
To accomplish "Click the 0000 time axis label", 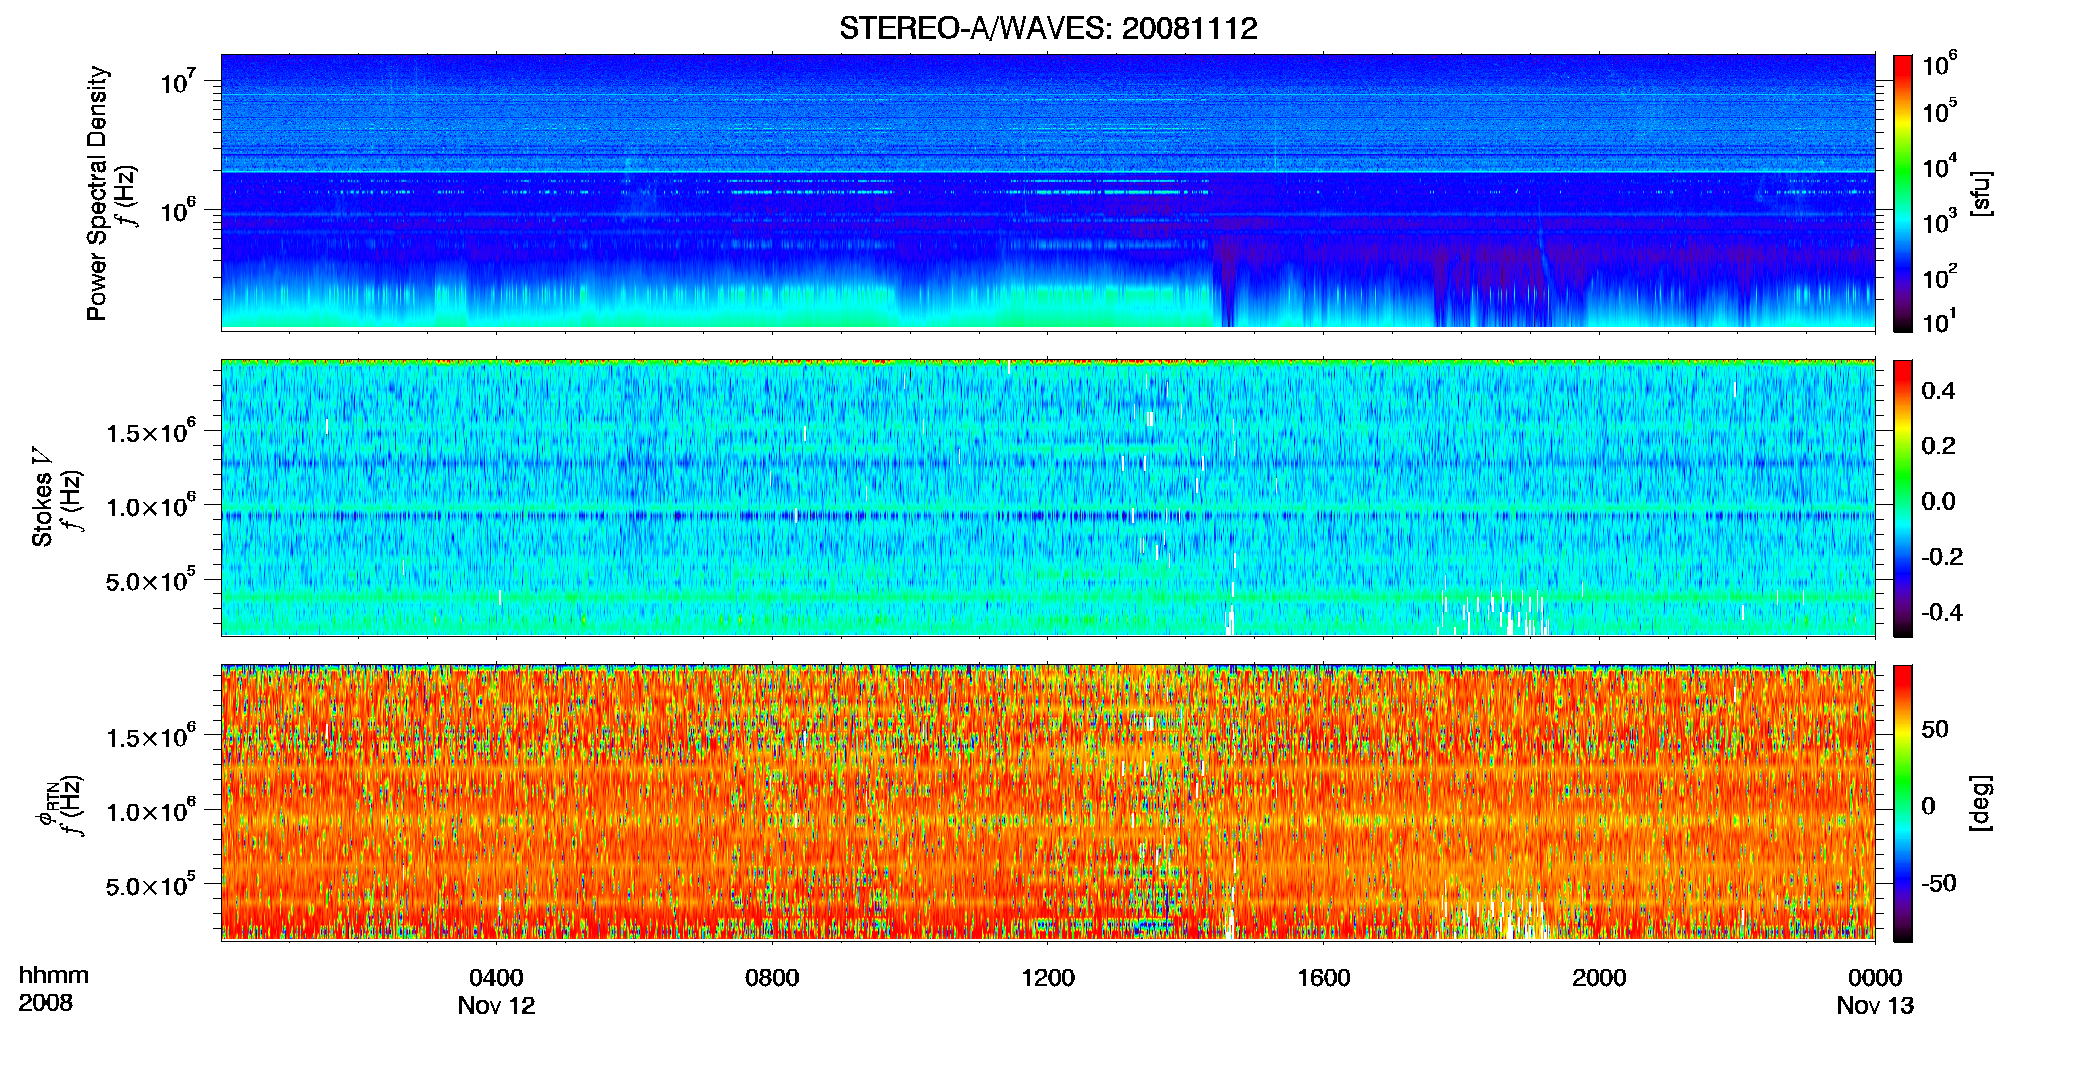I will 1875,978.
